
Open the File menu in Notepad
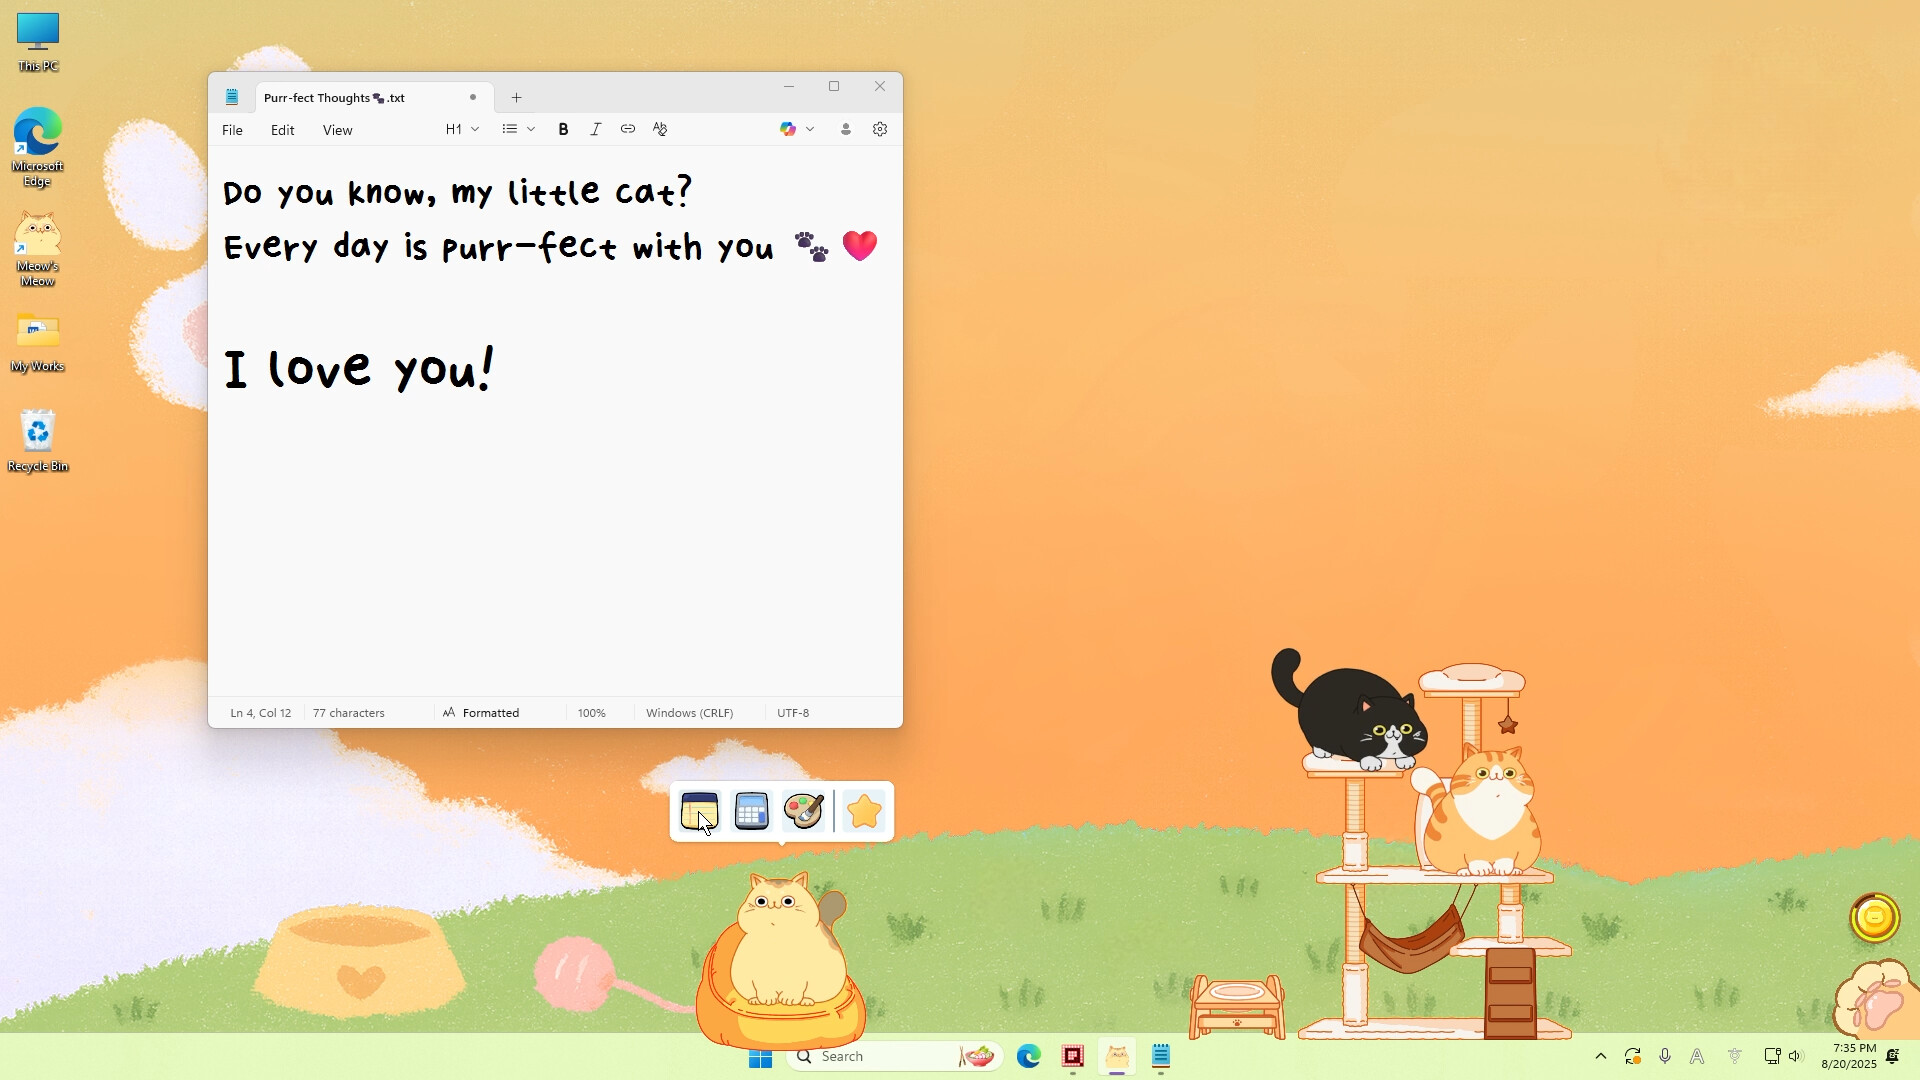[232, 129]
